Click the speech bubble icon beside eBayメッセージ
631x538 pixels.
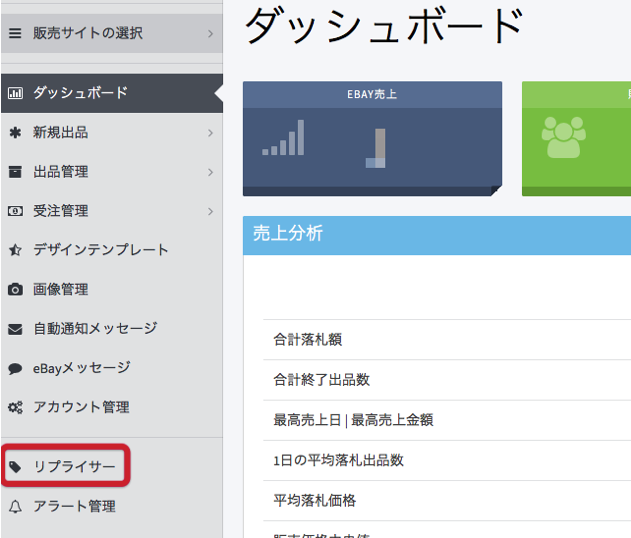click(x=15, y=368)
